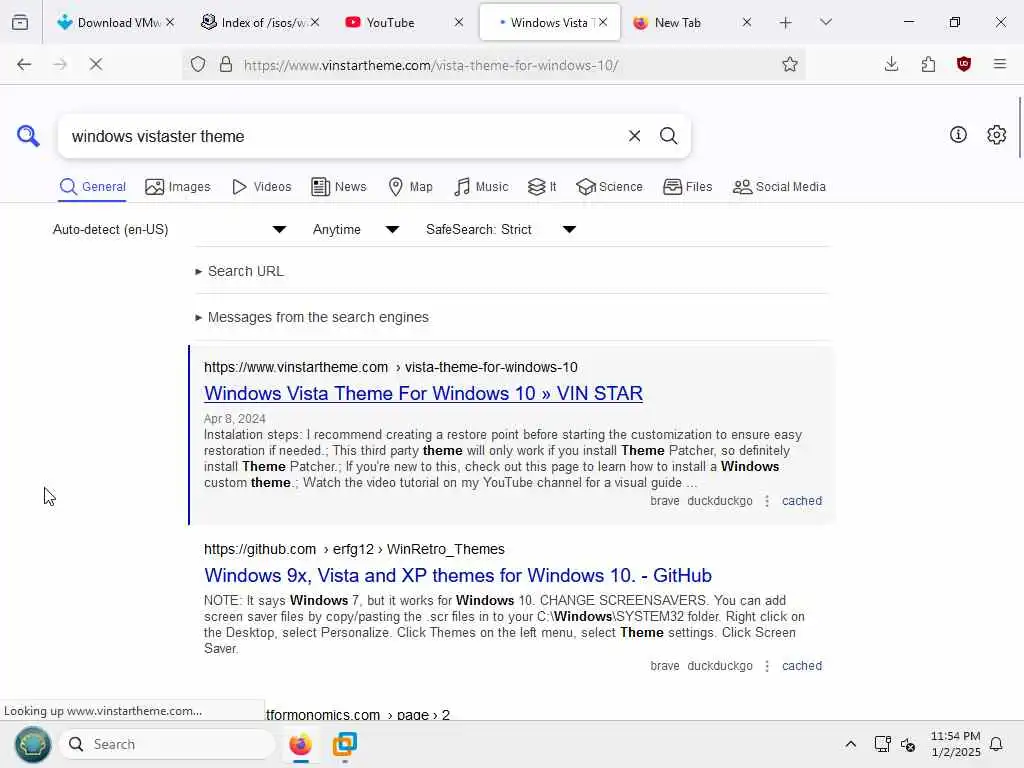1024x768 pixels.
Task: Open the muted volume tray icon
Action: (x=908, y=744)
